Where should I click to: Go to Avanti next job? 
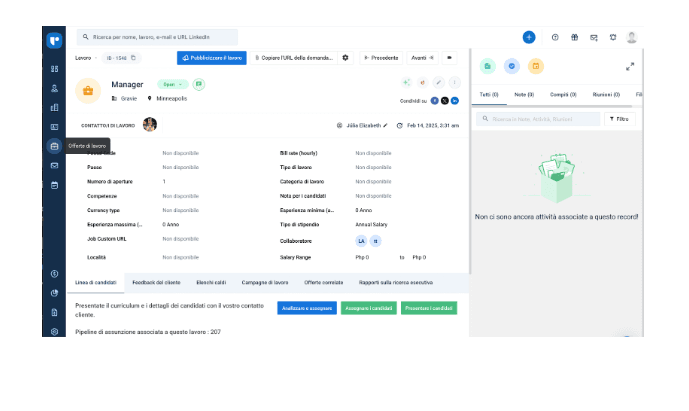coord(422,58)
